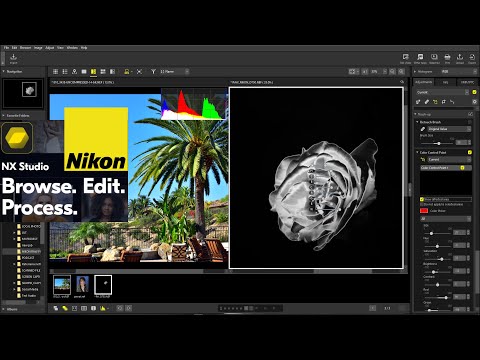The width and height of the screenshot is (480, 360).
Task: Open the File menu
Action: pos(6,48)
